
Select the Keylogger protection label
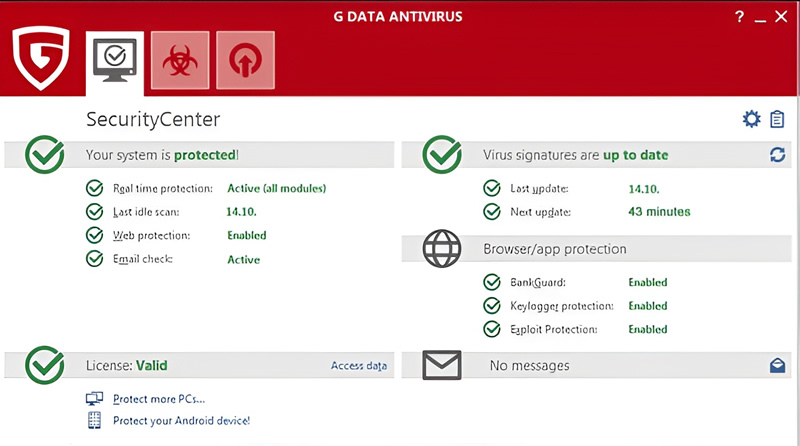(562, 306)
